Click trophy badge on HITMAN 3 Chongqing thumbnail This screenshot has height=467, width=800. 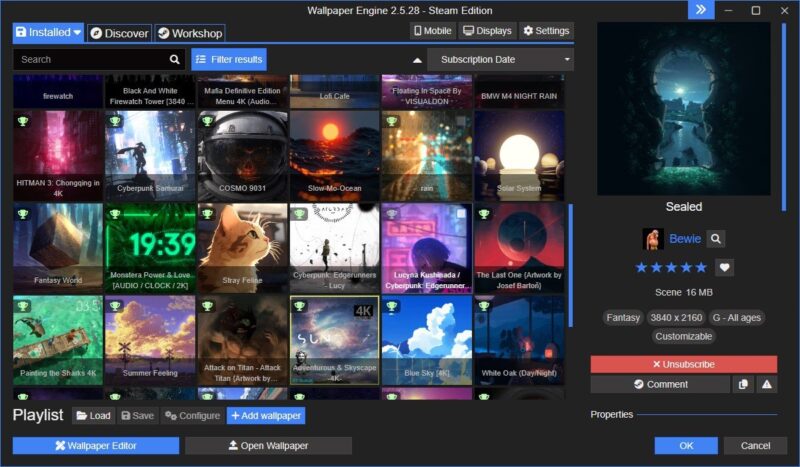click(x=23, y=121)
